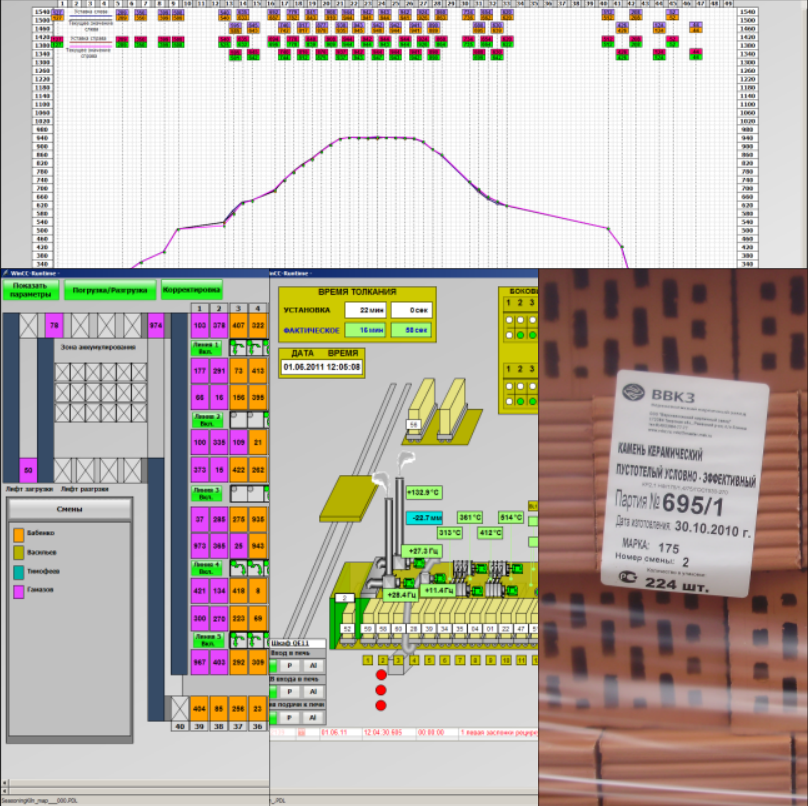This screenshot has width=808, height=806.
Task: Click the 361 °C temperature readout
Action: click(470, 517)
